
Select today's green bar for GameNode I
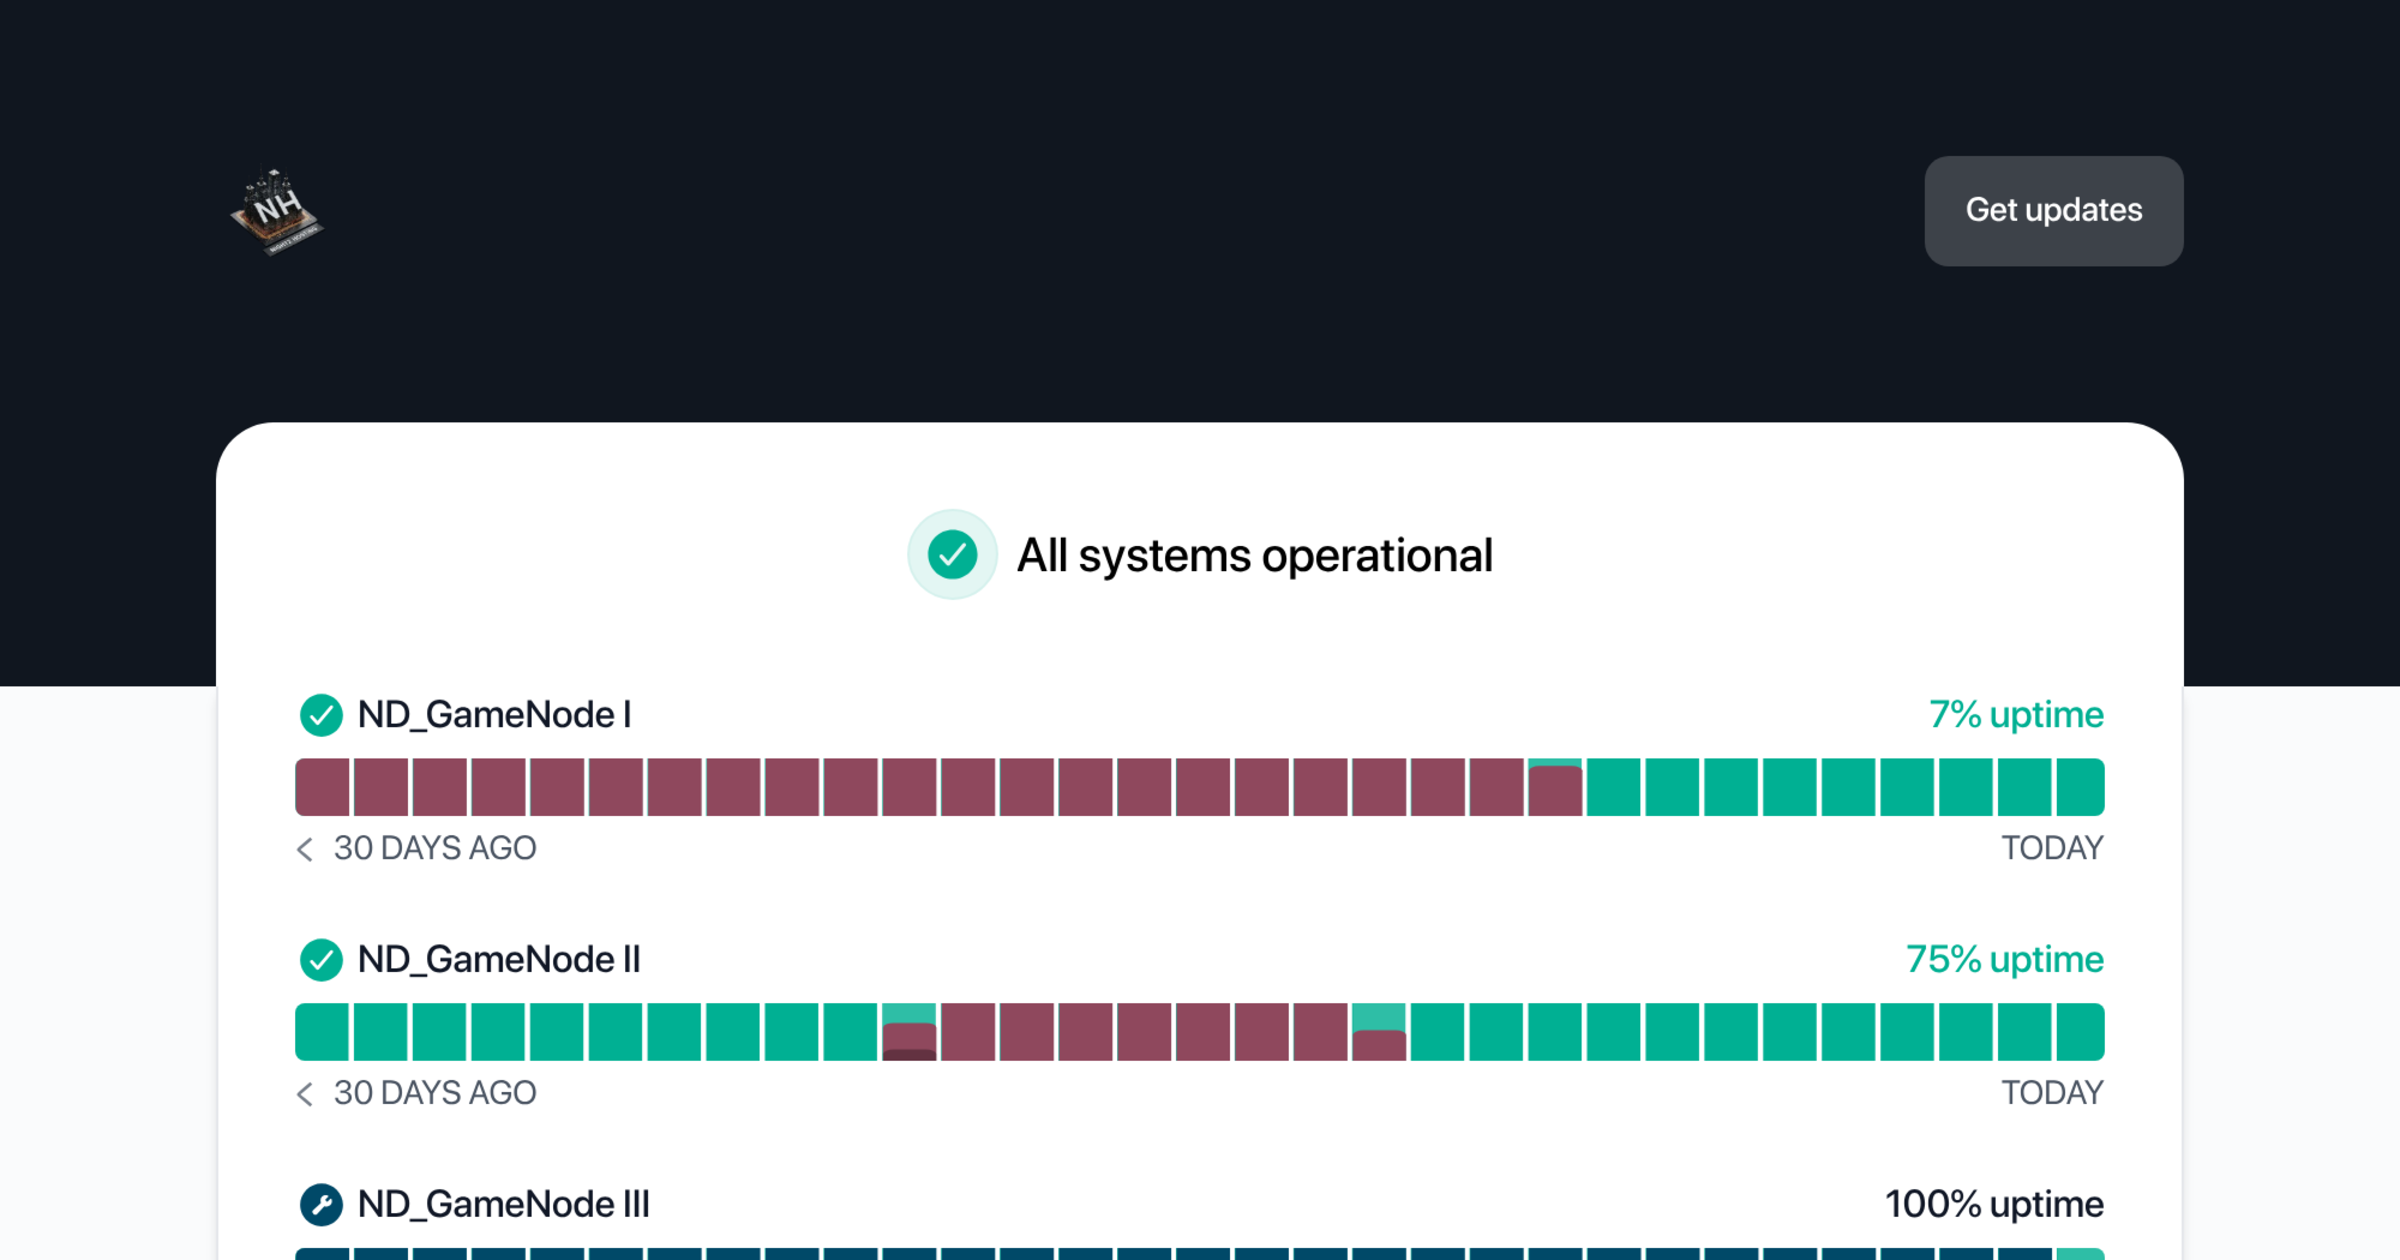(x=2080, y=787)
